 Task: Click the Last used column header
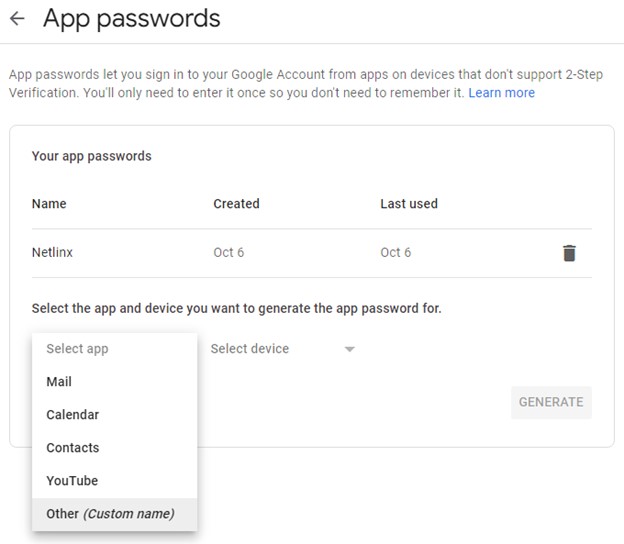pyautogui.click(x=409, y=204)
